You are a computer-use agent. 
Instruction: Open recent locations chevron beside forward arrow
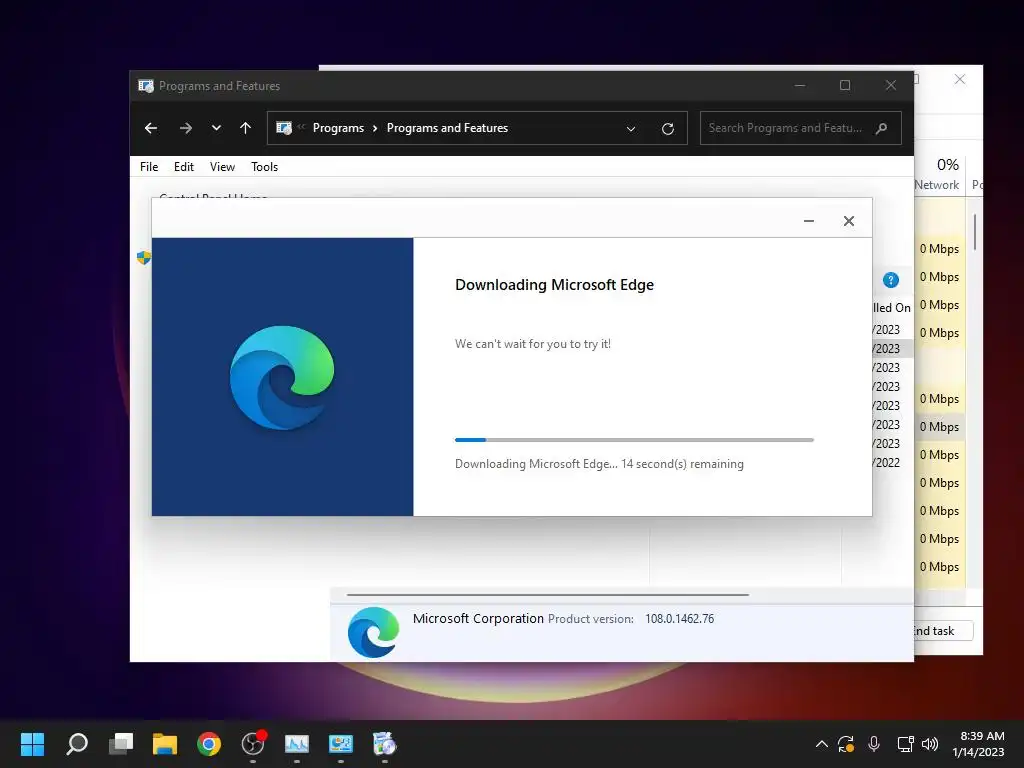pyautogui.click(x=216, y=128)
